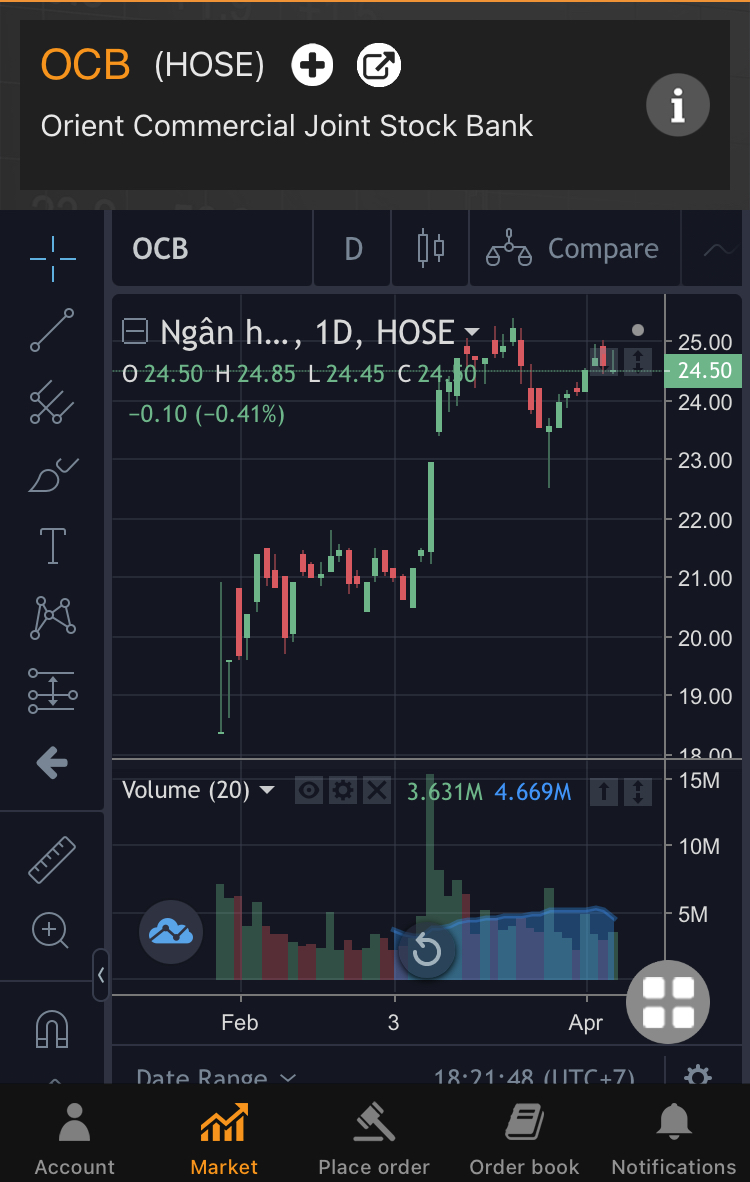Screen dimensions: 750x1182
Task: Select the XABCD pattern tool
Action: 53,618
